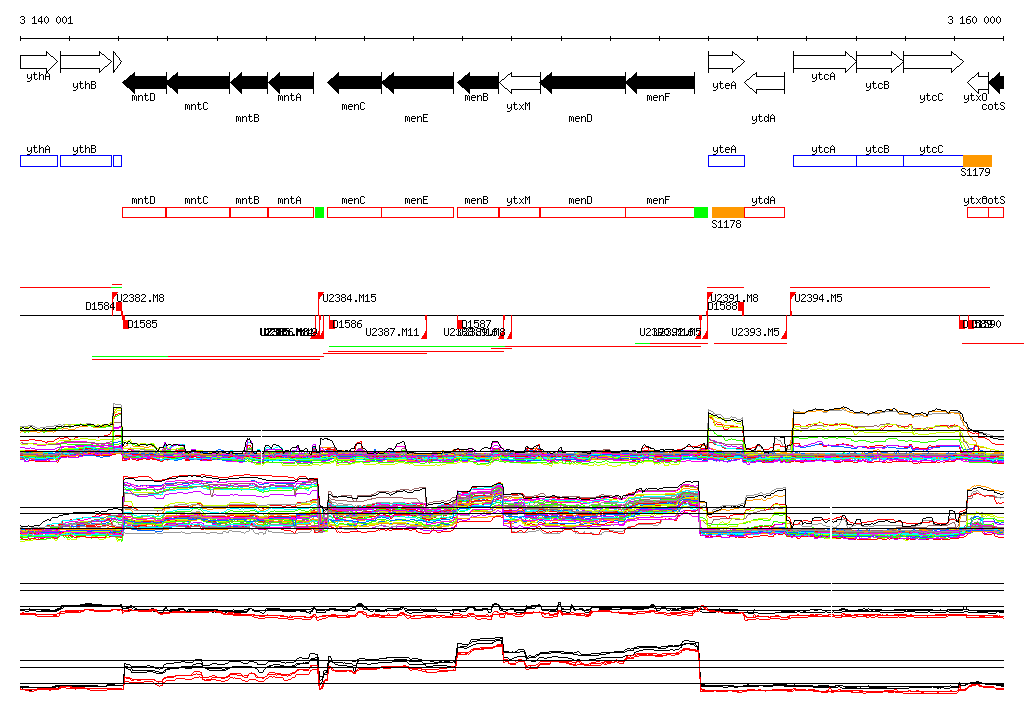The image size is (1024, 714).
Task: Select the white ytcB gene arrow
Action: (x=880, y=62)
